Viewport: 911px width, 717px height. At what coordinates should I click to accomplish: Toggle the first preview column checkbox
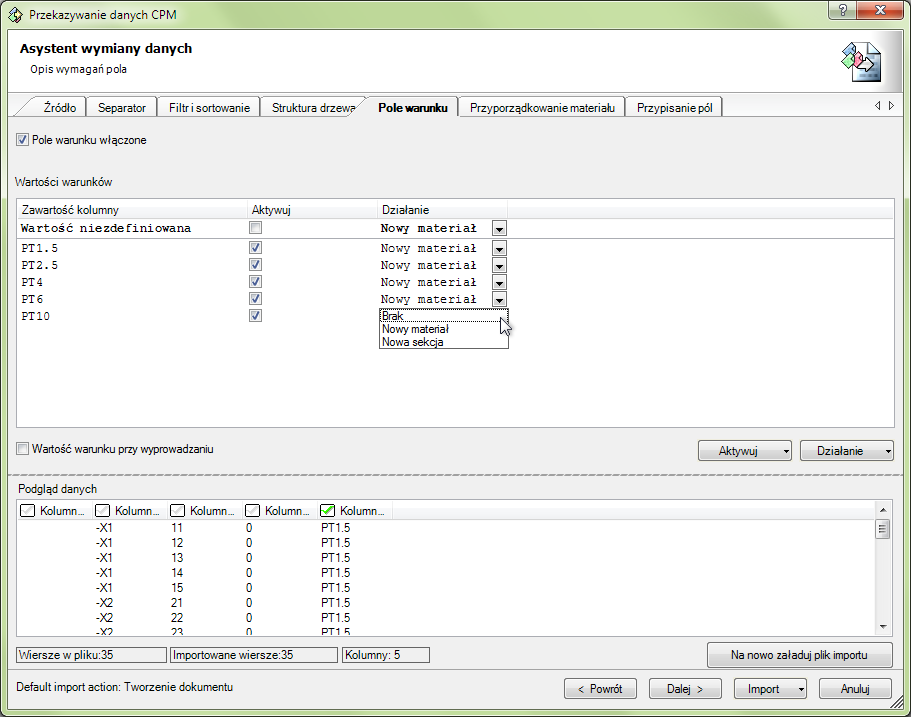(27, 511)
